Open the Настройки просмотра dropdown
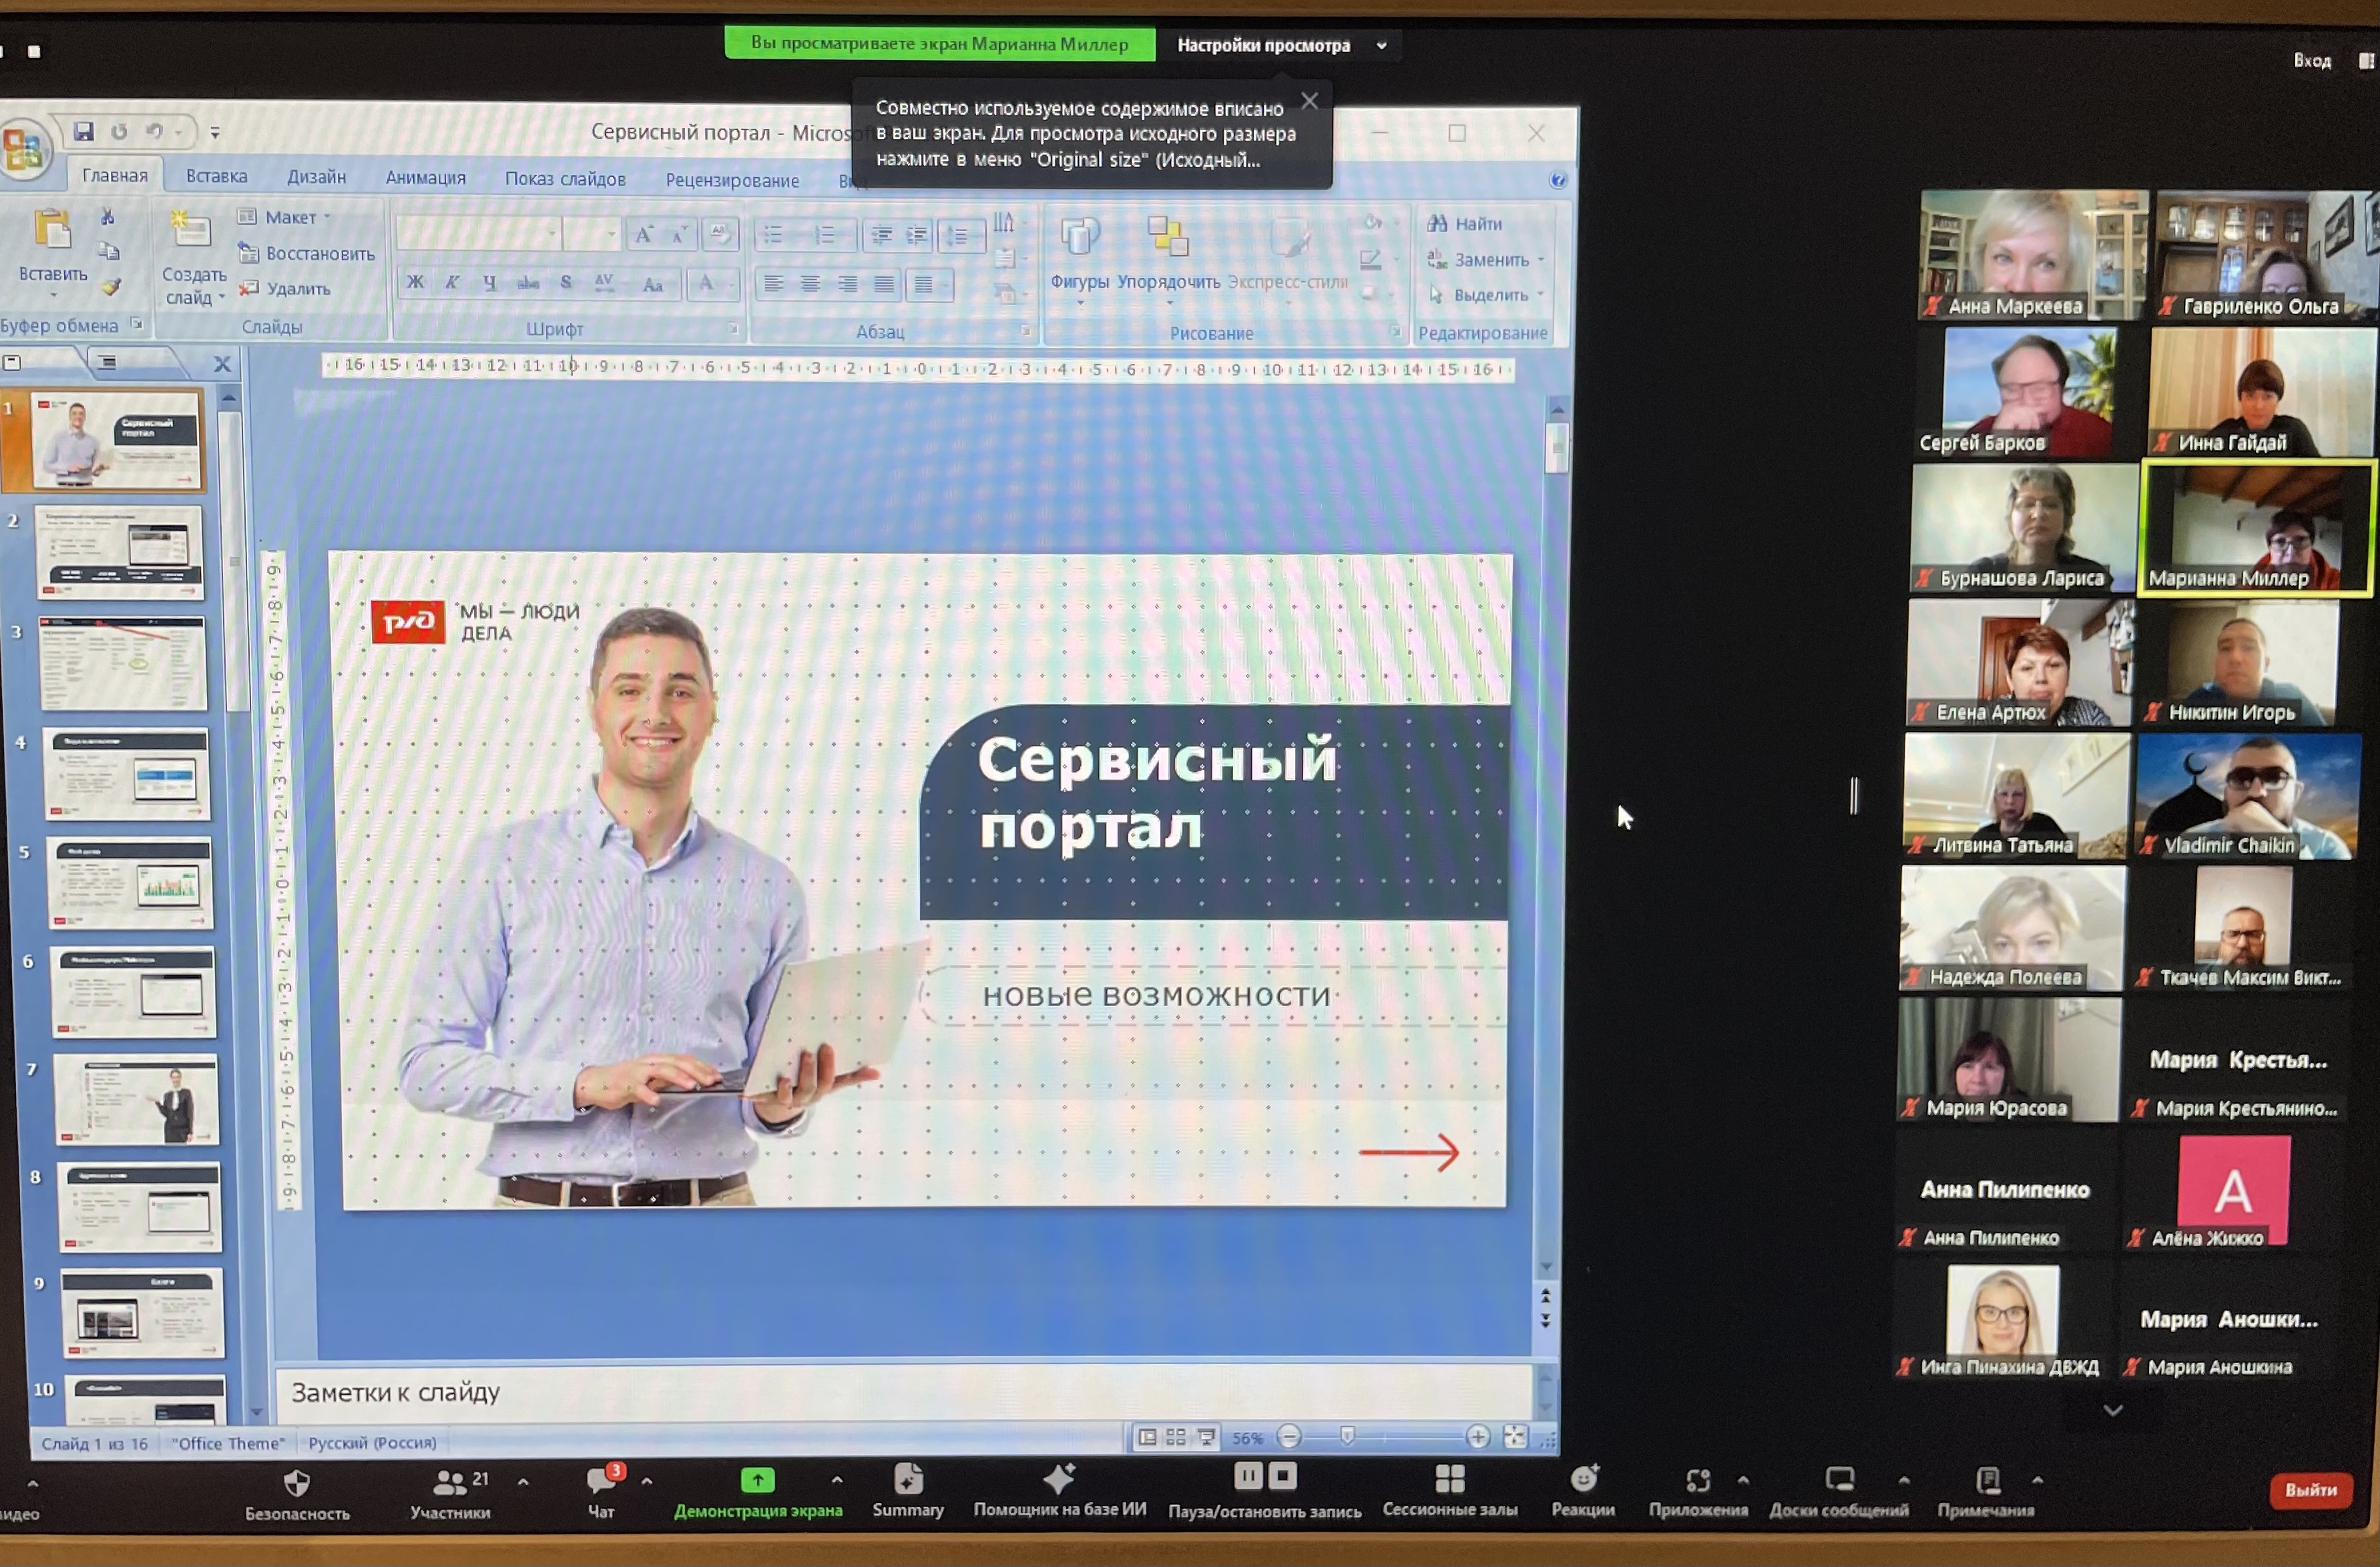 1281,45
